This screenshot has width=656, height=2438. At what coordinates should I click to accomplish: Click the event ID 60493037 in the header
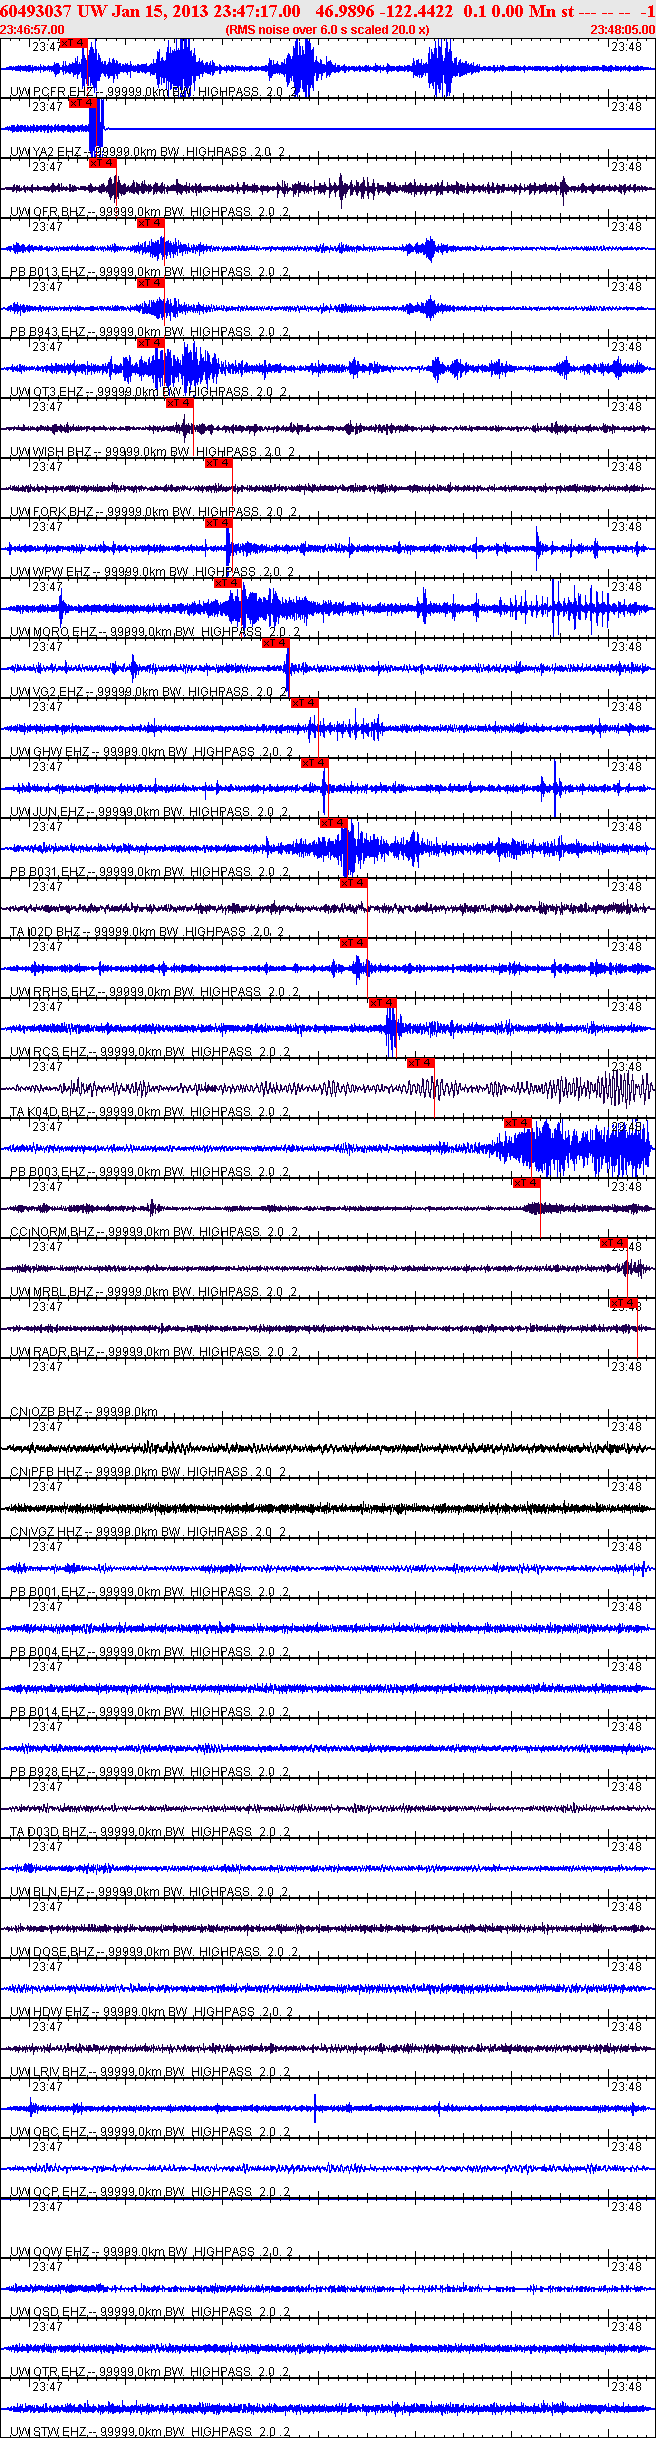(x=36, y=11)
